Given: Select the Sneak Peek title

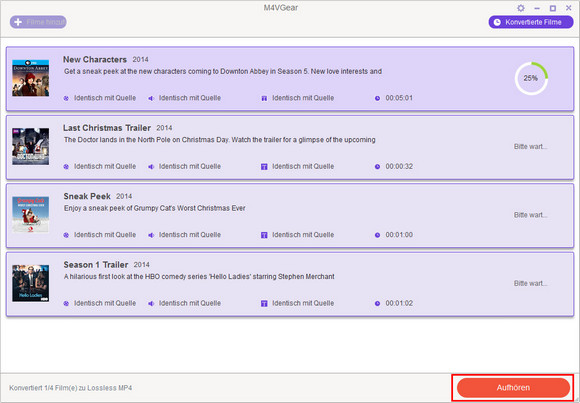Looking at the screenshot, I should (87, 197).
